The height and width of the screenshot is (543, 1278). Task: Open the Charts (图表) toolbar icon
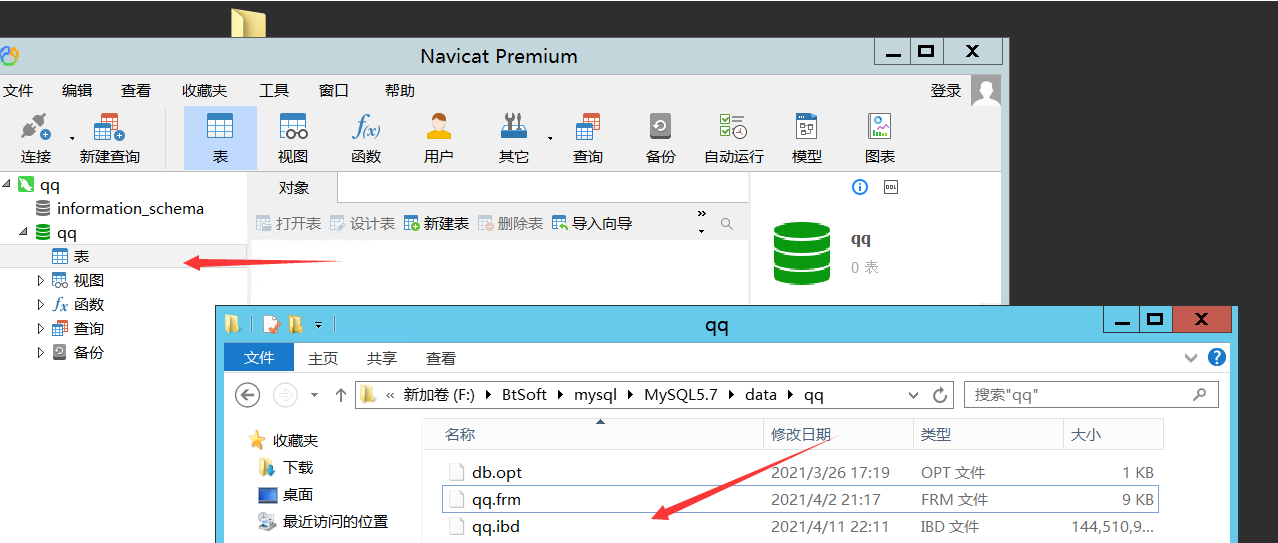click(880, 138)
